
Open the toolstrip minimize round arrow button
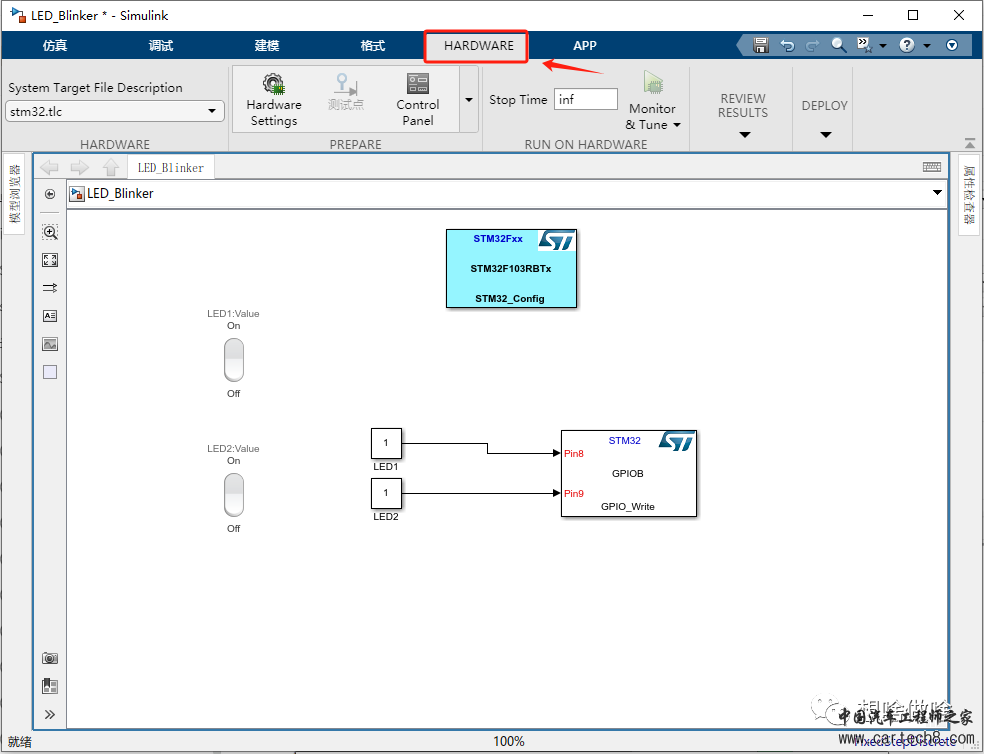(x=952, y=45)
